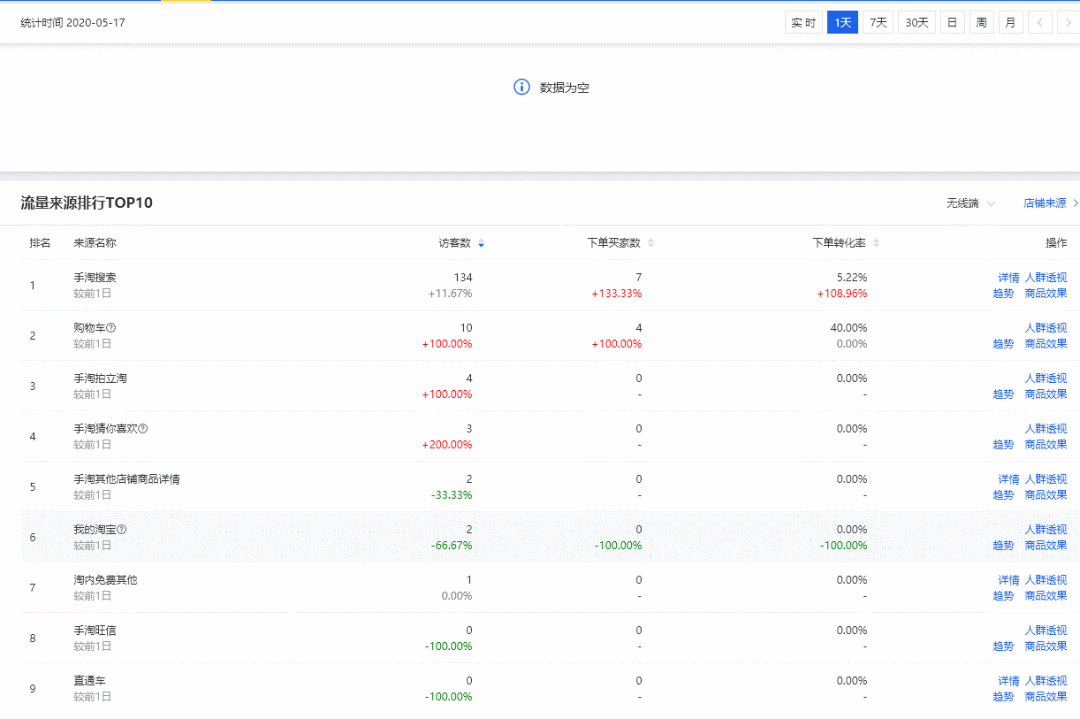Open 商品效果 for 直通车 row
1080x719 pixels.
pos(1046,696)
